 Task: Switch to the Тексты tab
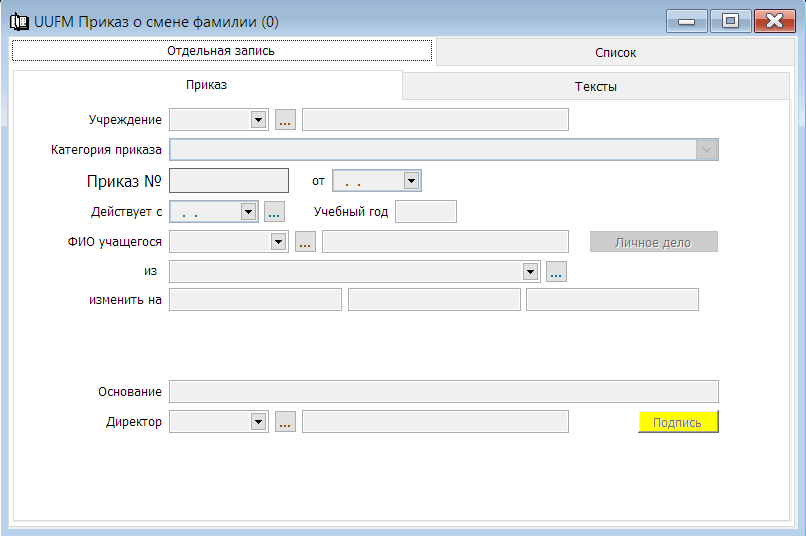(595, 86)
